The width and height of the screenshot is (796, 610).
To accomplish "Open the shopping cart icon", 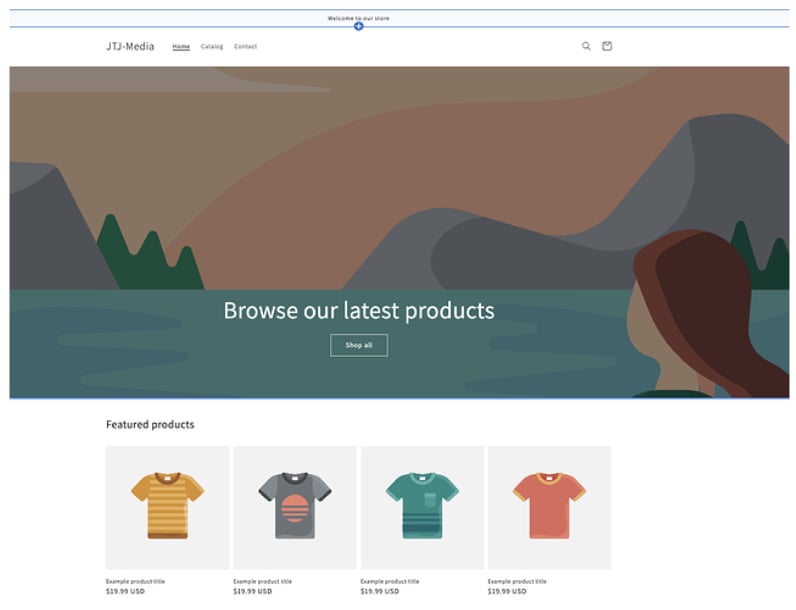I will (x=606, y=46).
